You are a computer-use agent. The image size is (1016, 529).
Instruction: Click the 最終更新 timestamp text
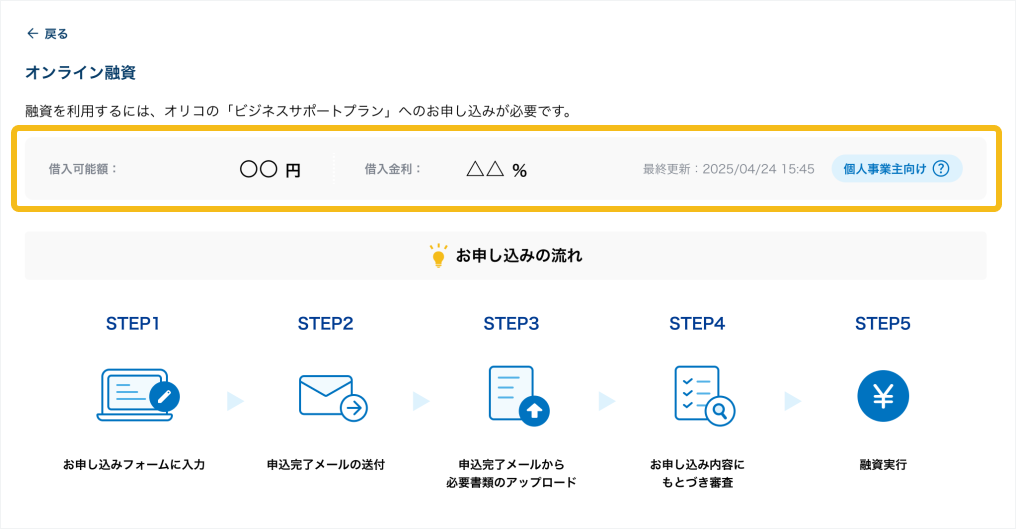click(728, 169)
